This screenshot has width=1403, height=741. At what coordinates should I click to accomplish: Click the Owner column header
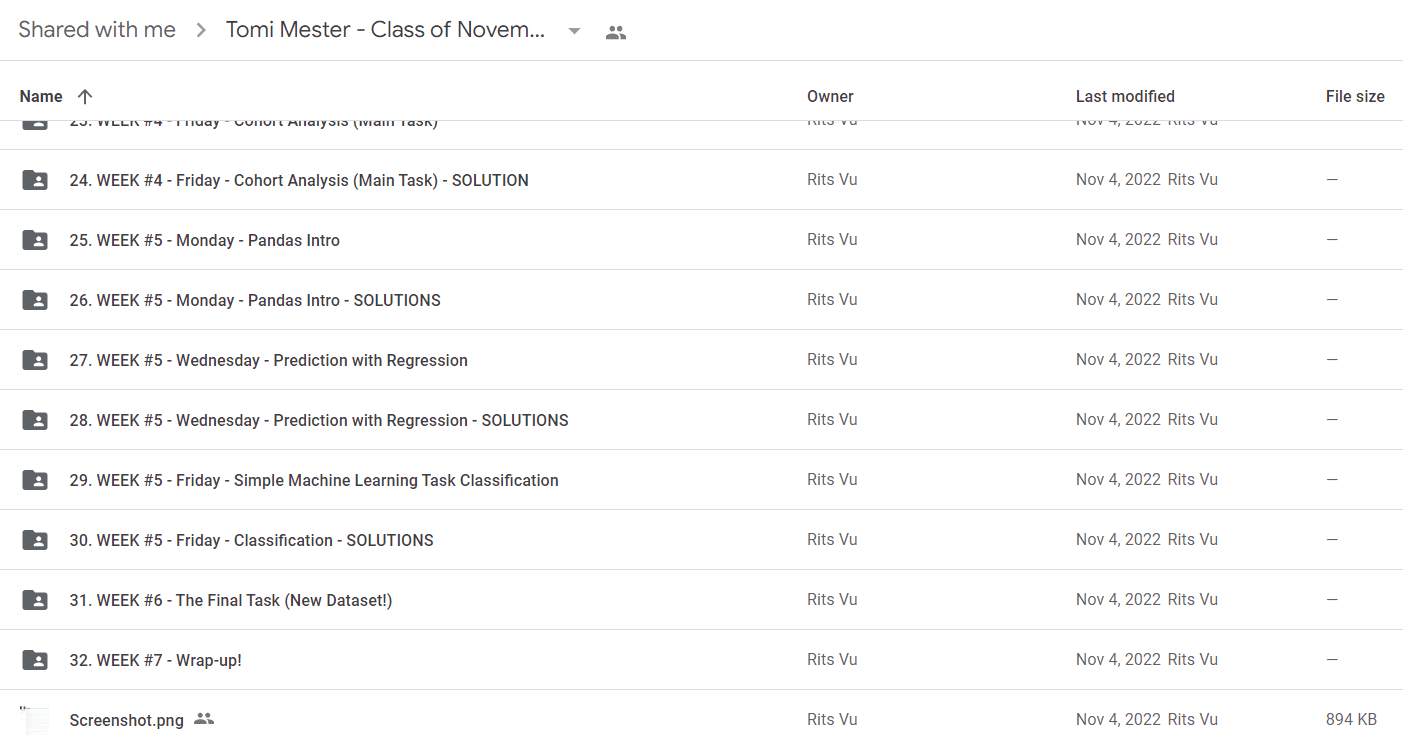coord(830,97)
